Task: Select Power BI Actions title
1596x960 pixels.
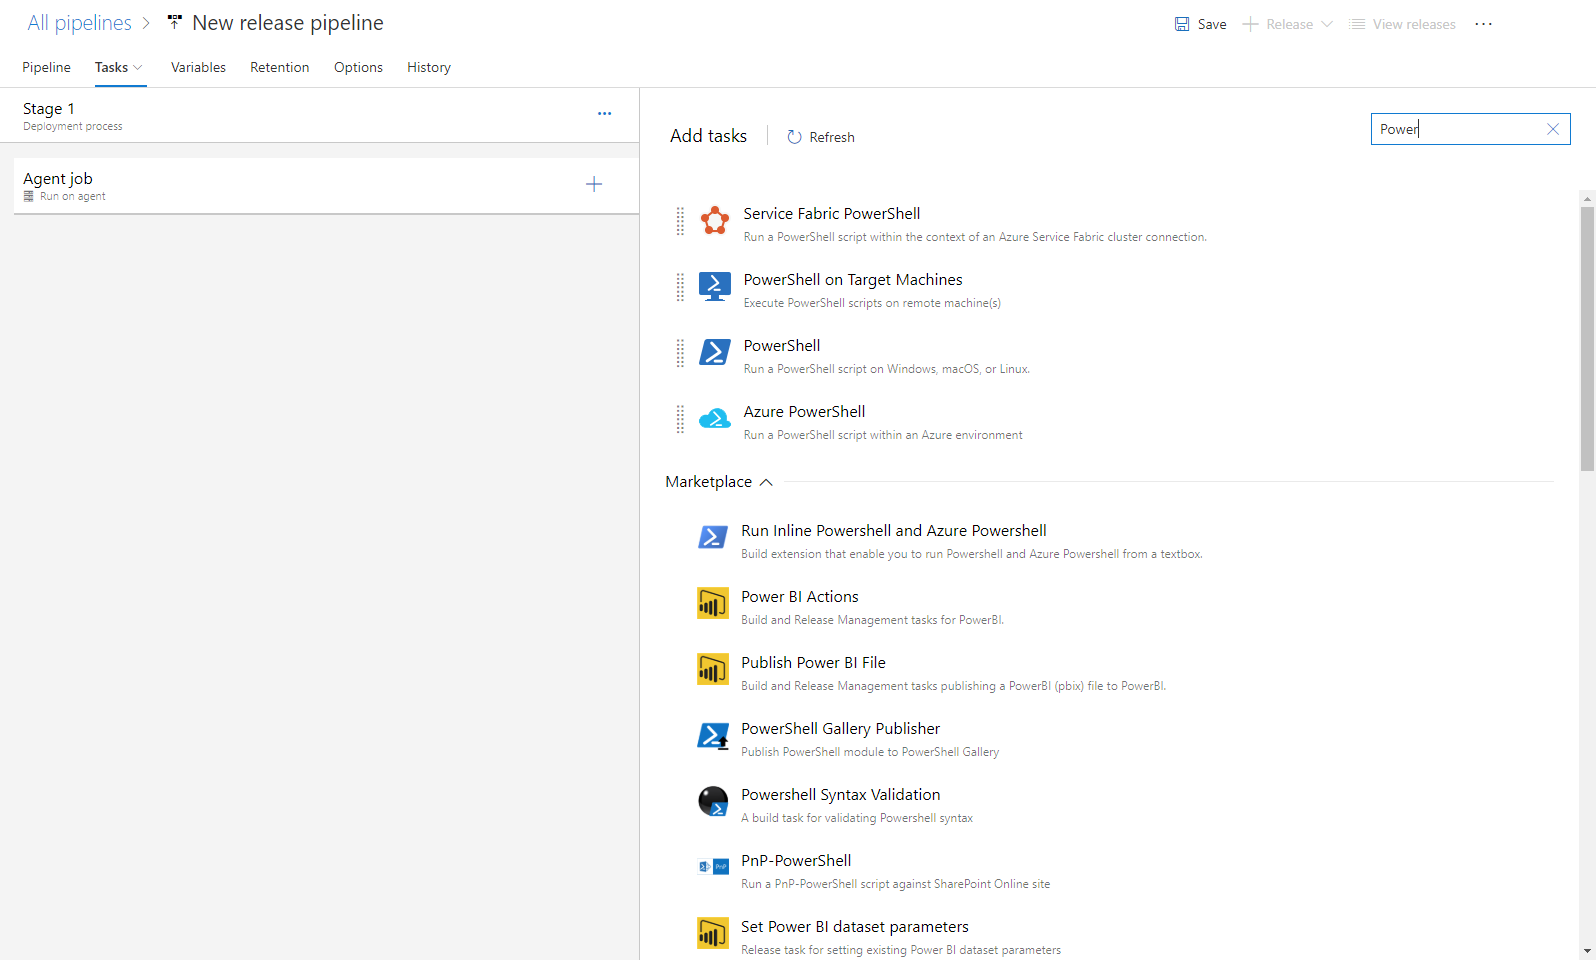Action: 800,597
